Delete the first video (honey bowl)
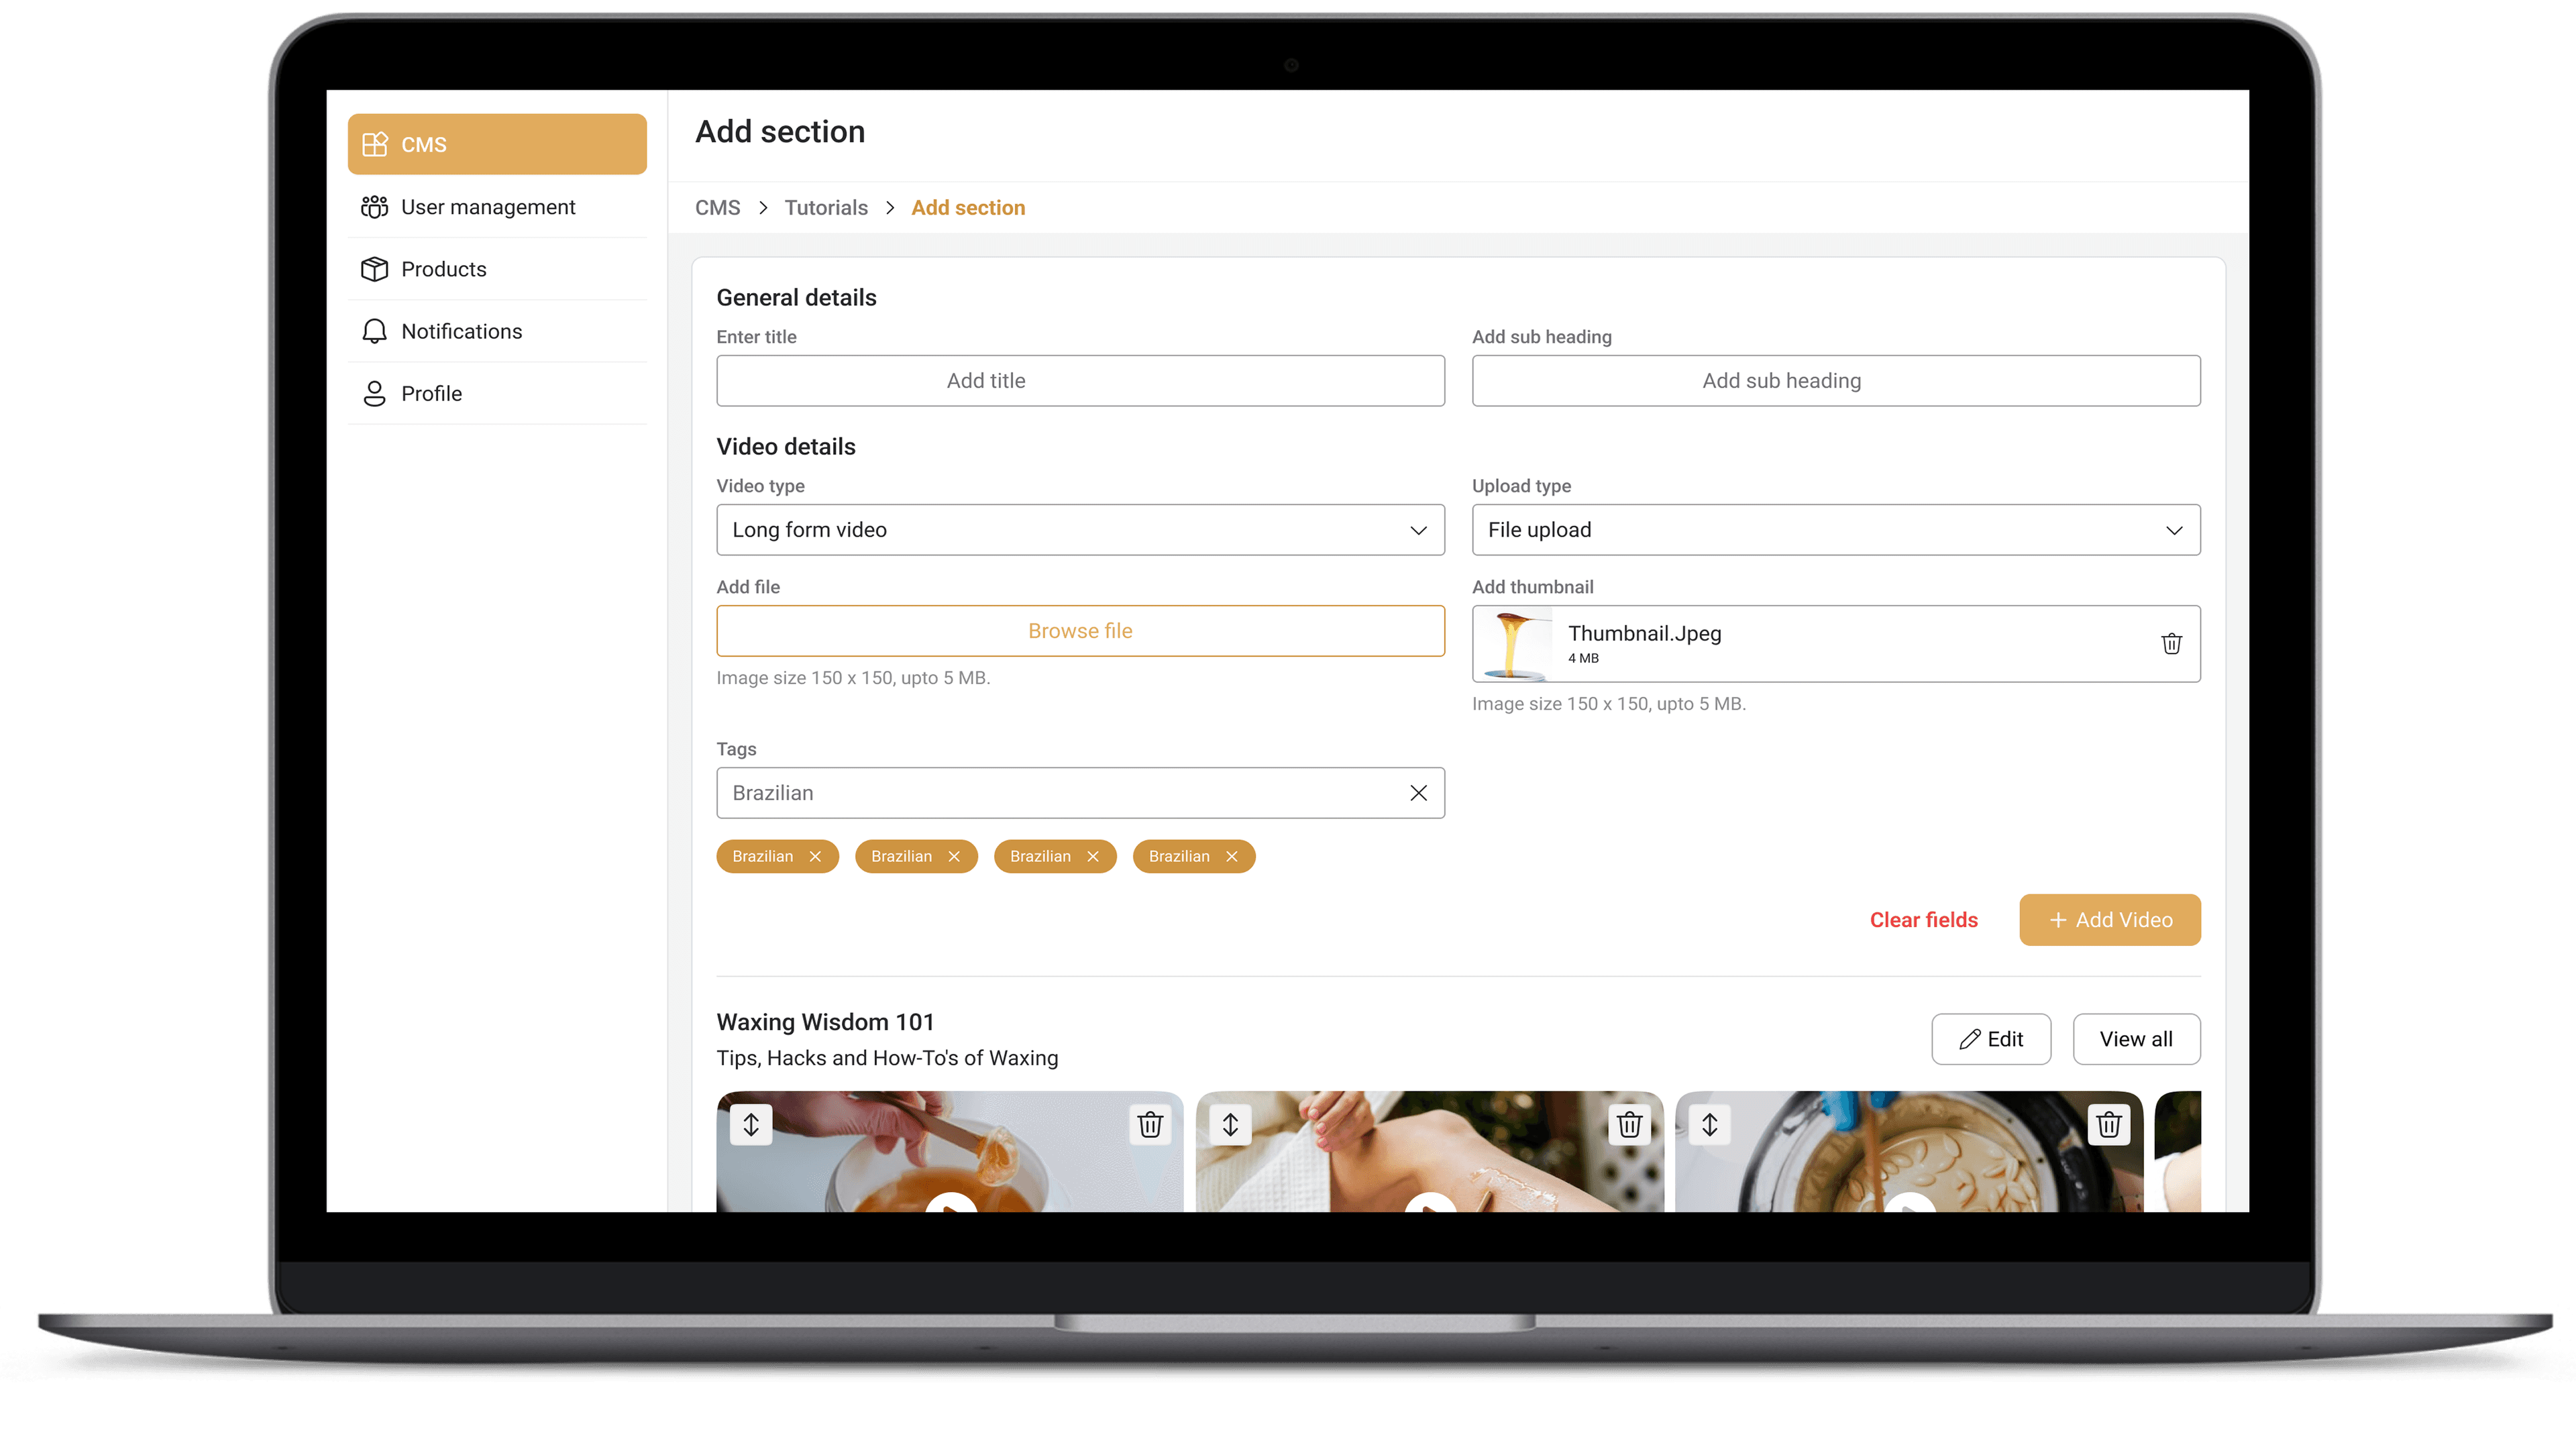 pyautogui.click(x=1150, y=1125)
